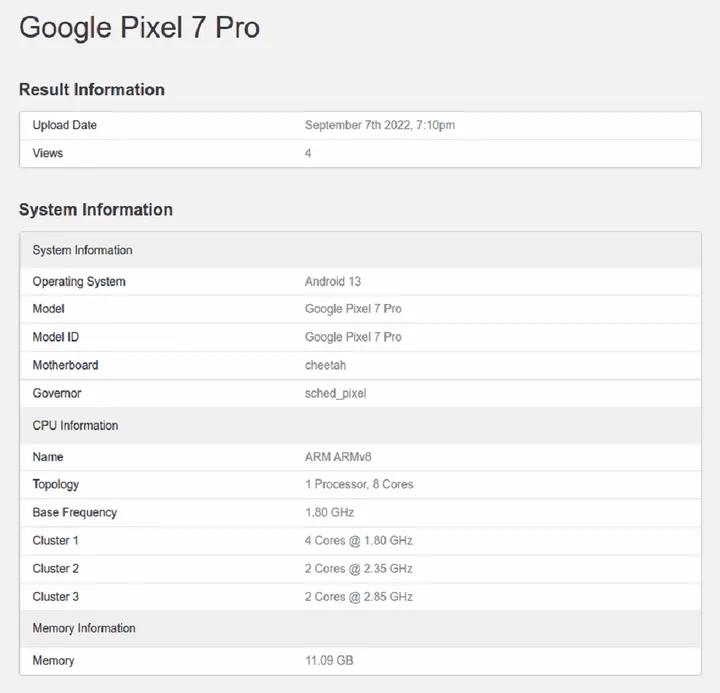Click the 11.09 GB memory value

point(329,661)
